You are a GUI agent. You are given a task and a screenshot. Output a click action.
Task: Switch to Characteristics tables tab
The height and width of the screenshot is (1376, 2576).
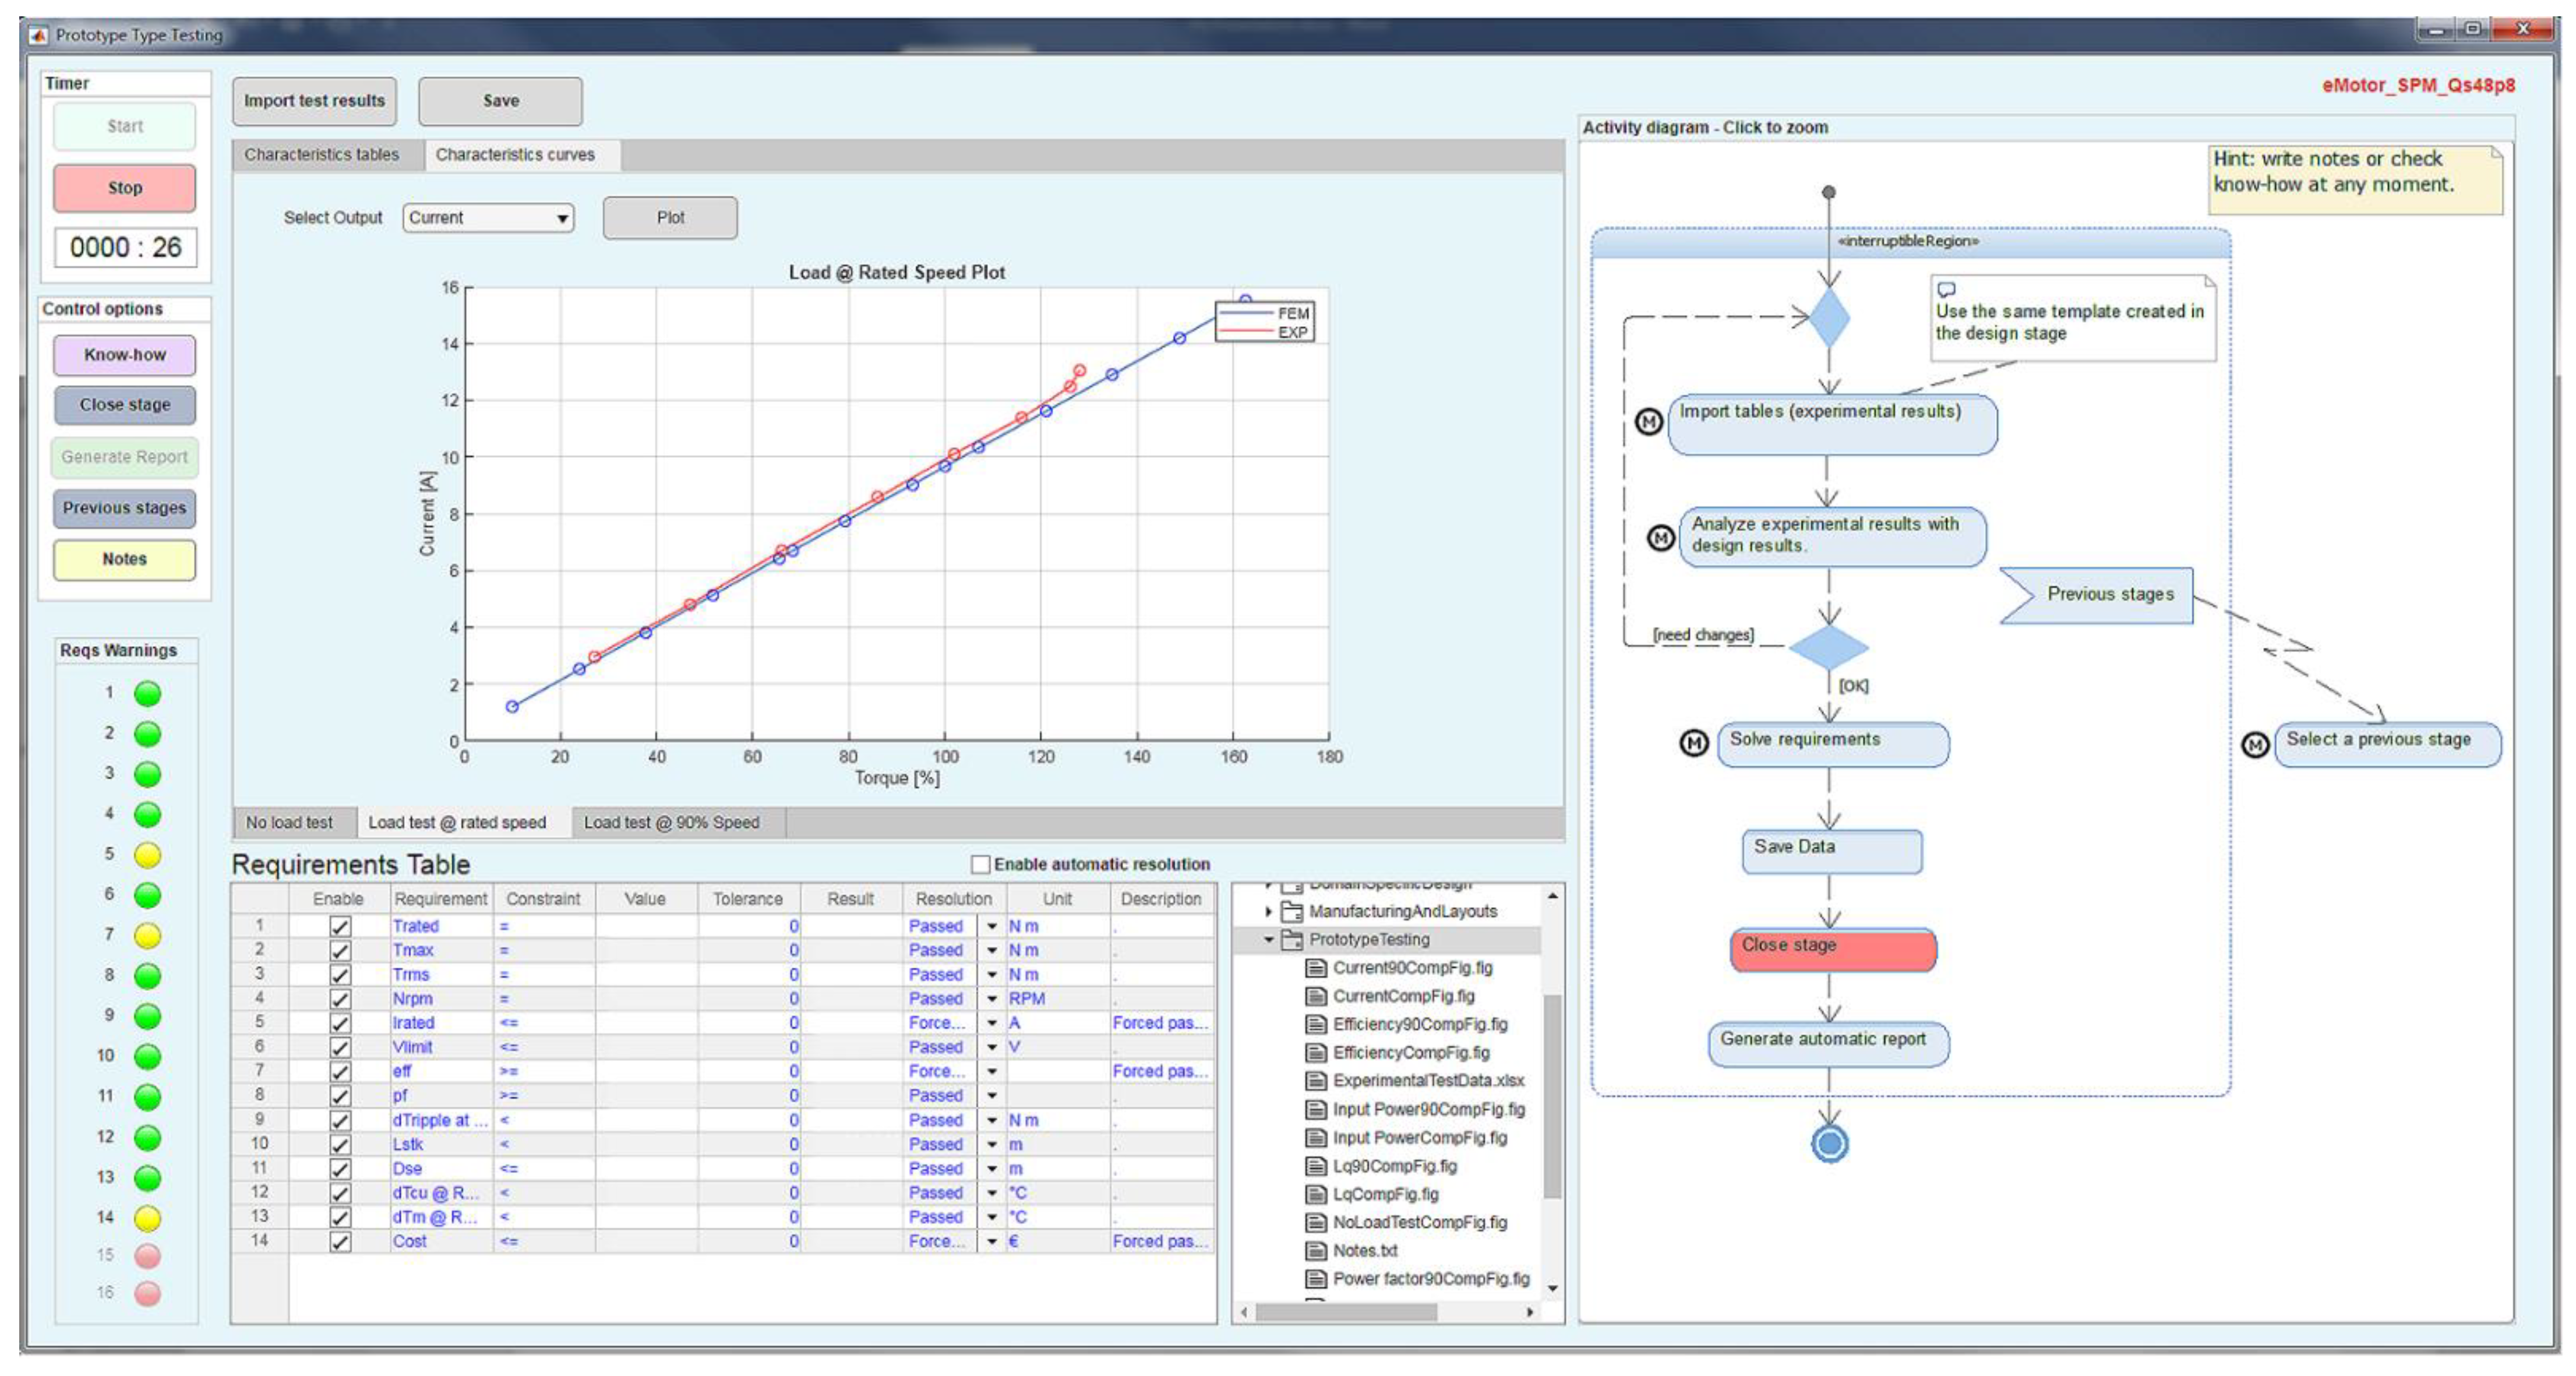321,155
